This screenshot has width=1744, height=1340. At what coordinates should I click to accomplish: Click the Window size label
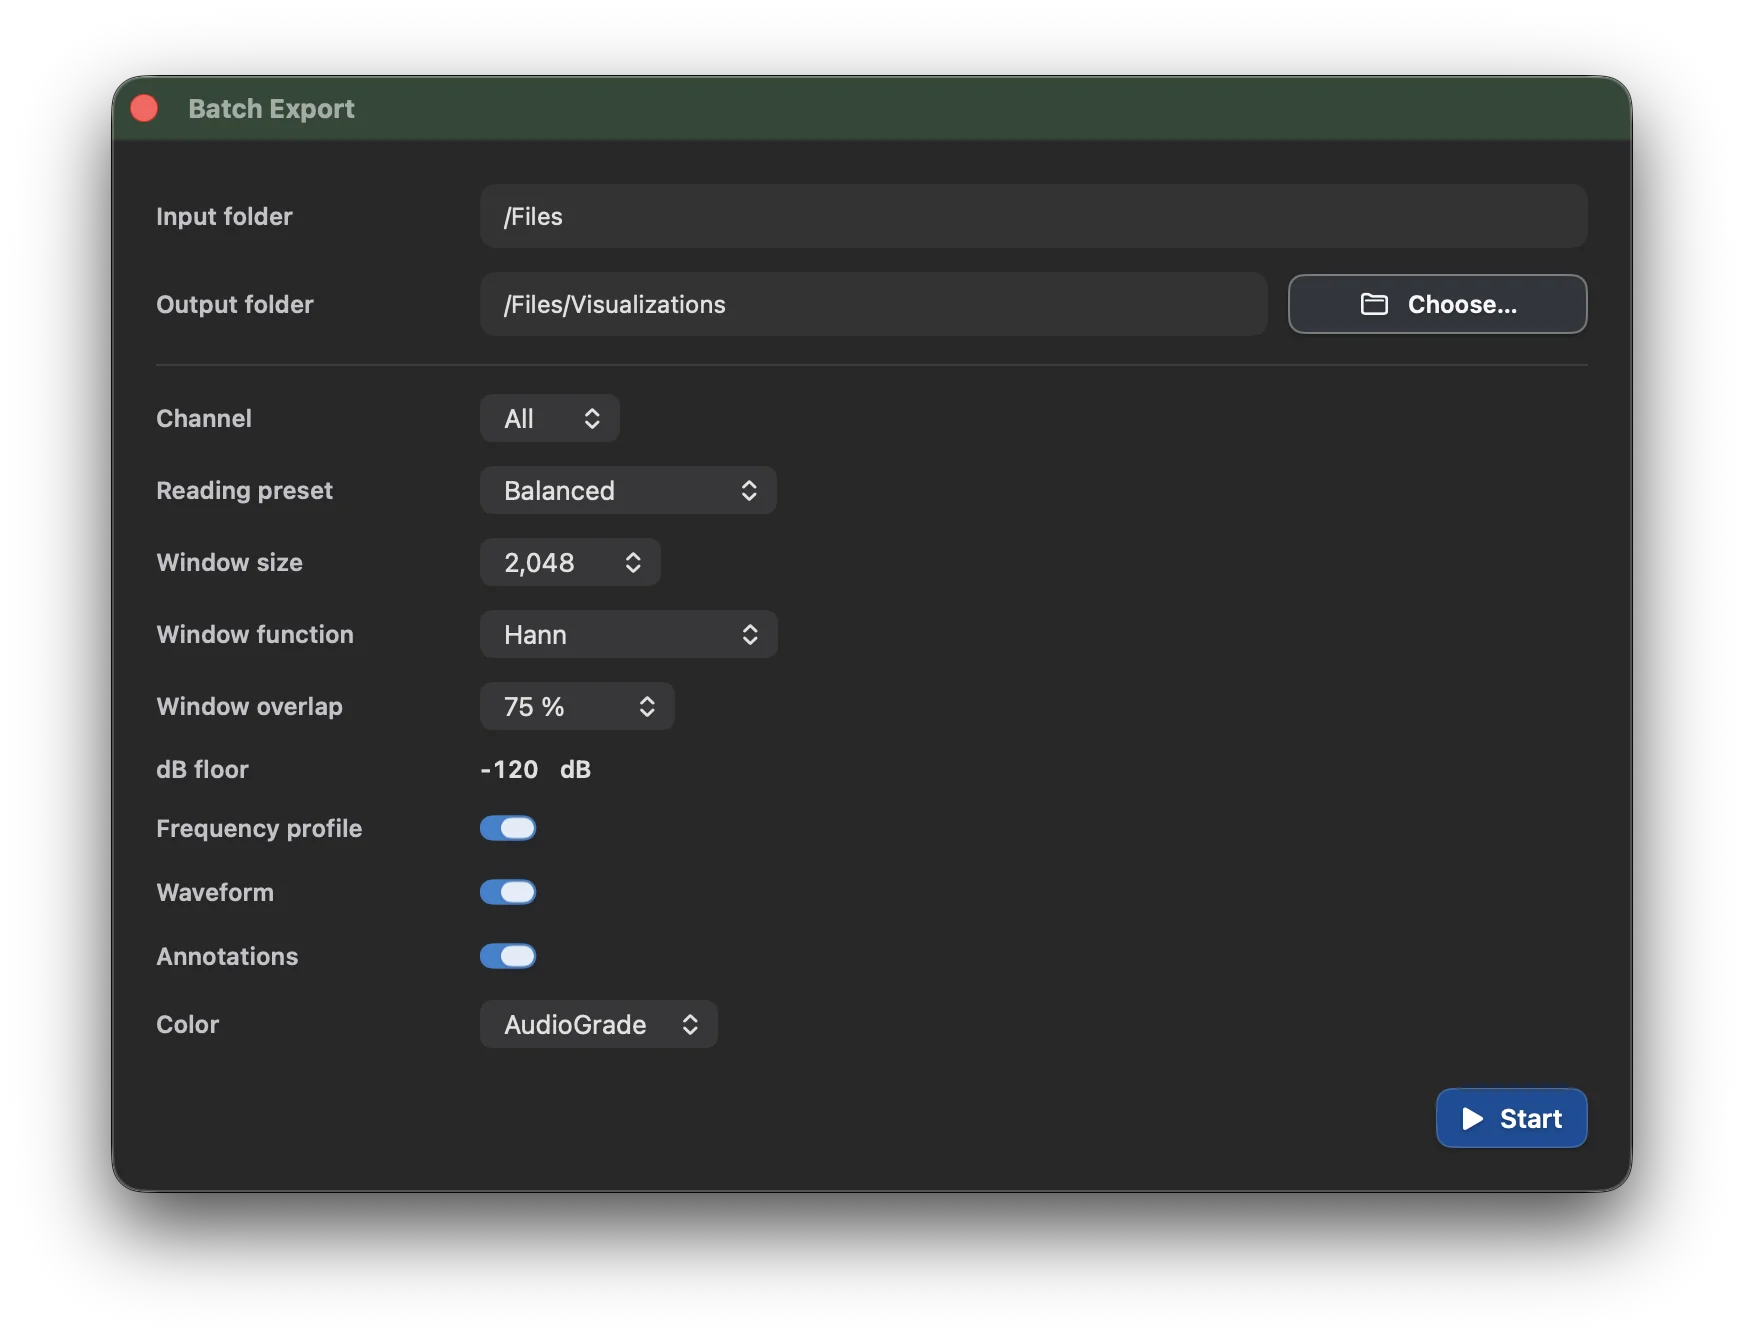pyautogui.click(x=229, y=562)
